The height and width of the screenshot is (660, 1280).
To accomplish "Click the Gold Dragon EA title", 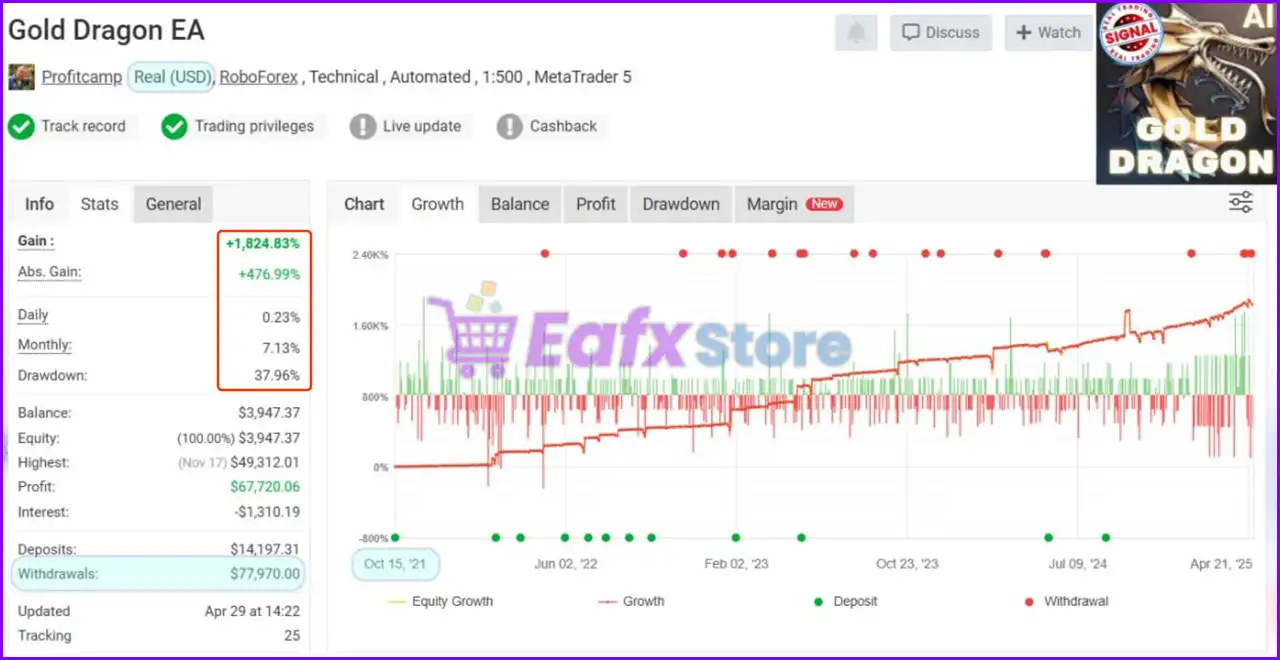I will (106, 30).
